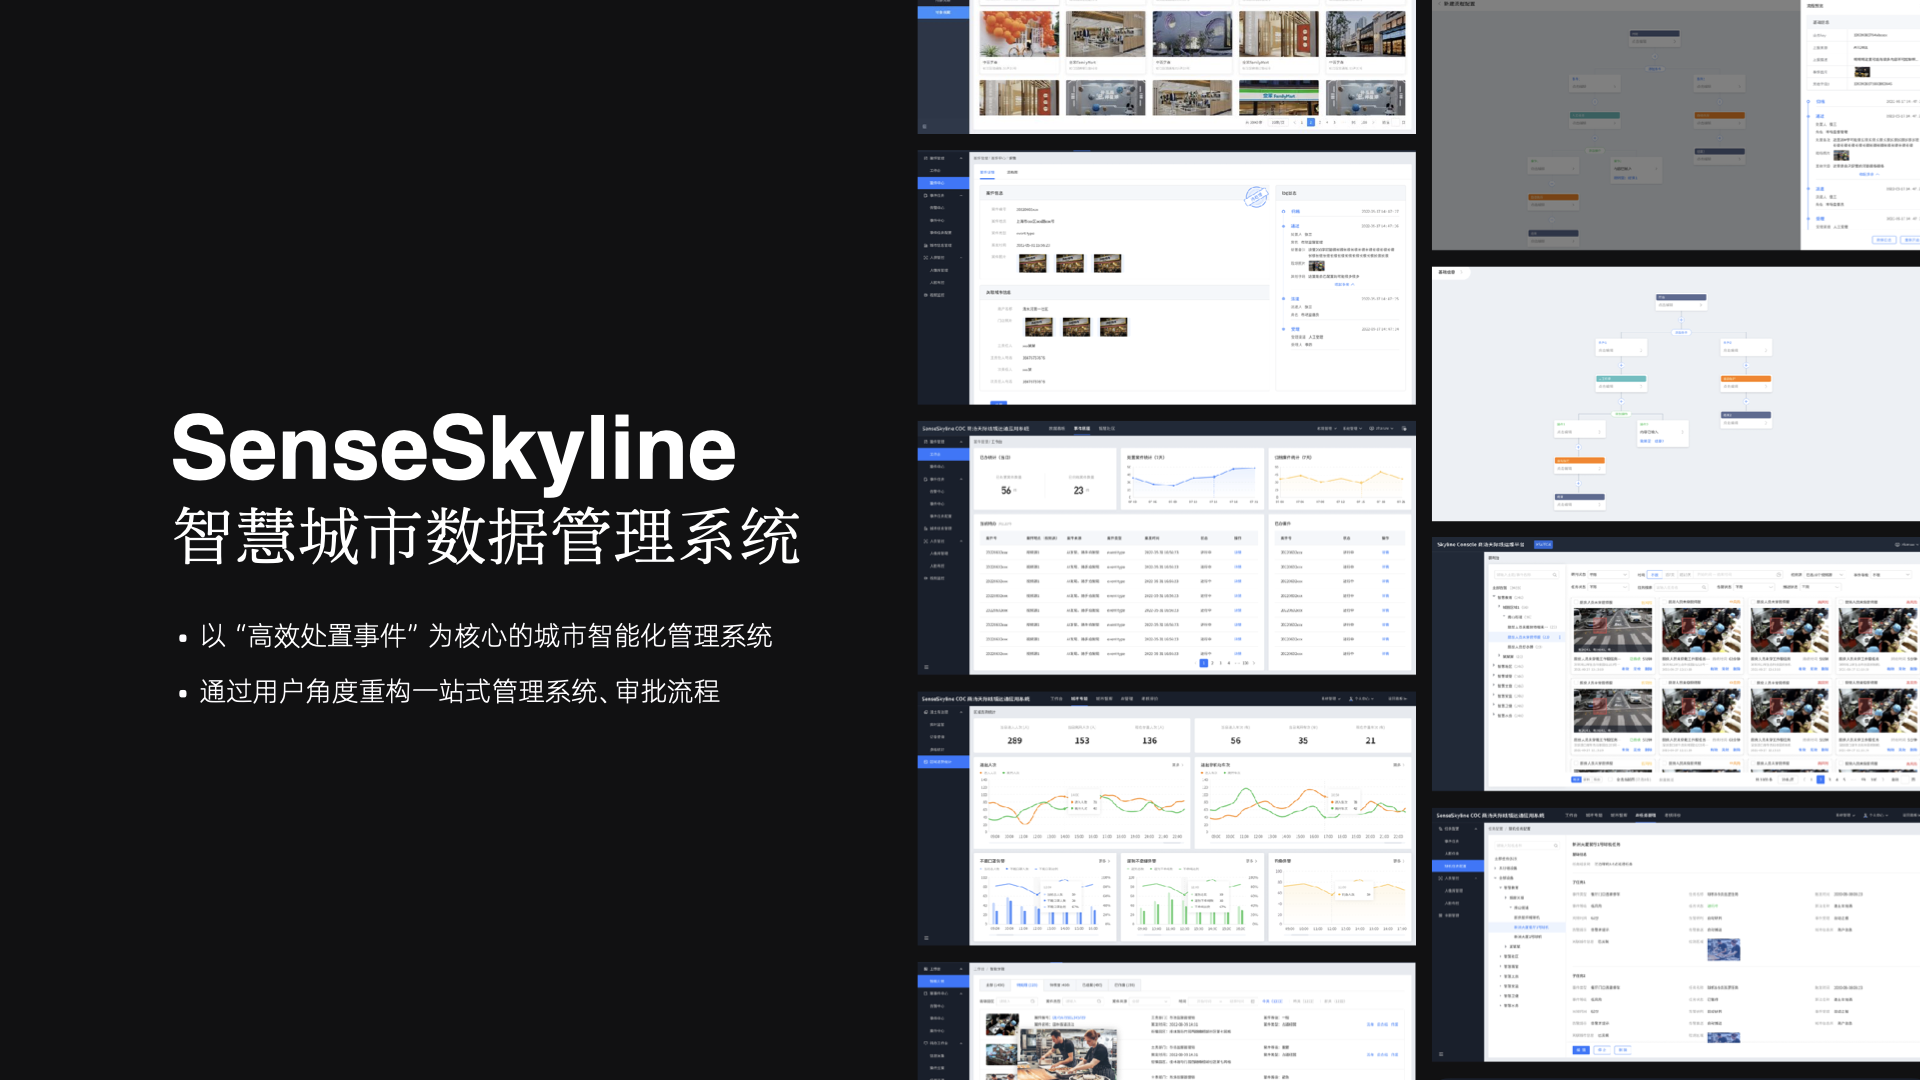The image size is (1920, 1080).
Task: Click clock icon in Skyline Console date range field
Action: click(1779, 575)
